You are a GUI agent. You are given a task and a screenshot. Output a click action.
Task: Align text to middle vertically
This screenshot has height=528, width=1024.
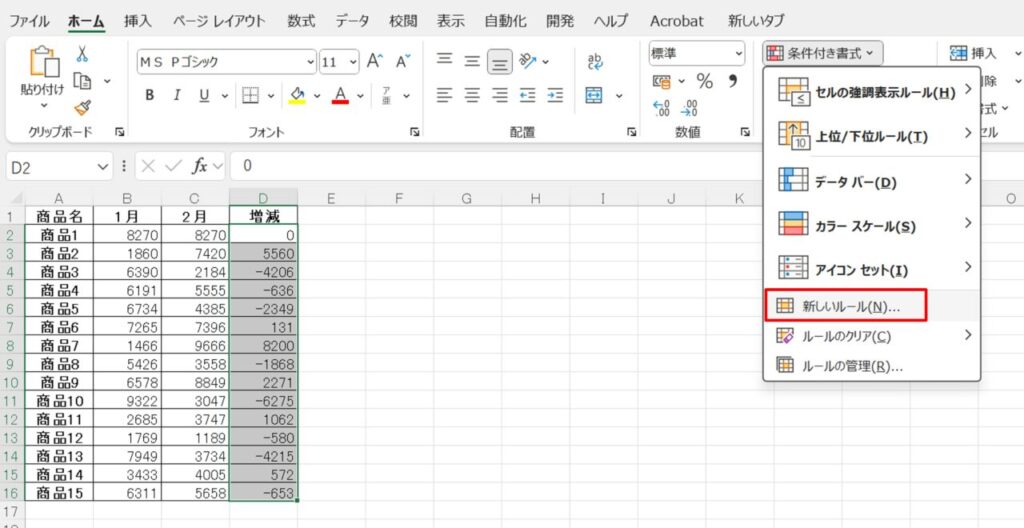(472, 61)
